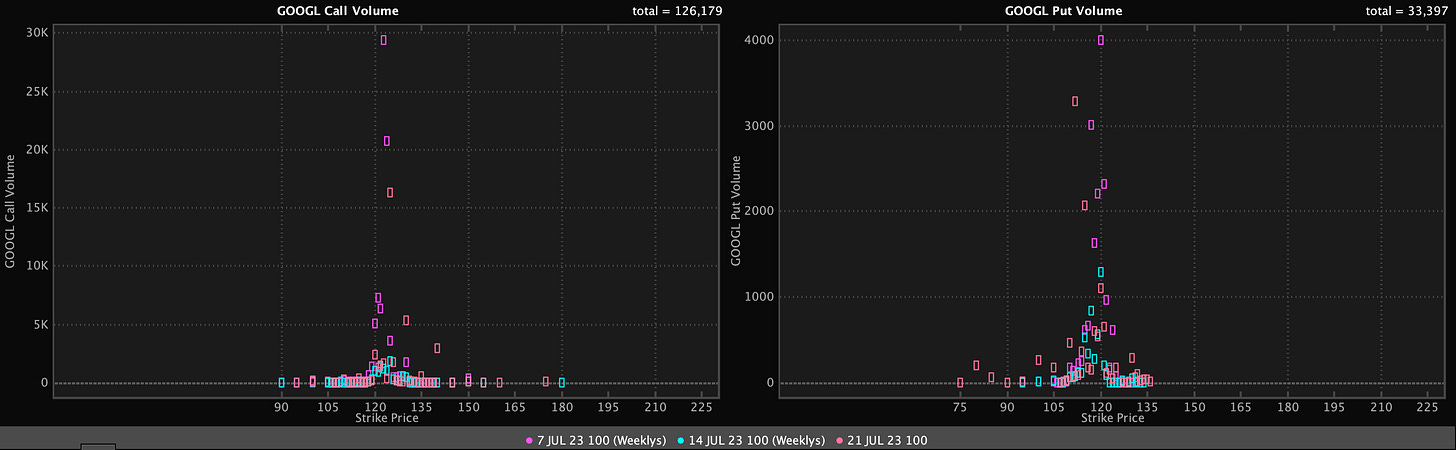Toggle the 14 JUL 23 100 (Weeklys) legend entry

pos(751,441)
